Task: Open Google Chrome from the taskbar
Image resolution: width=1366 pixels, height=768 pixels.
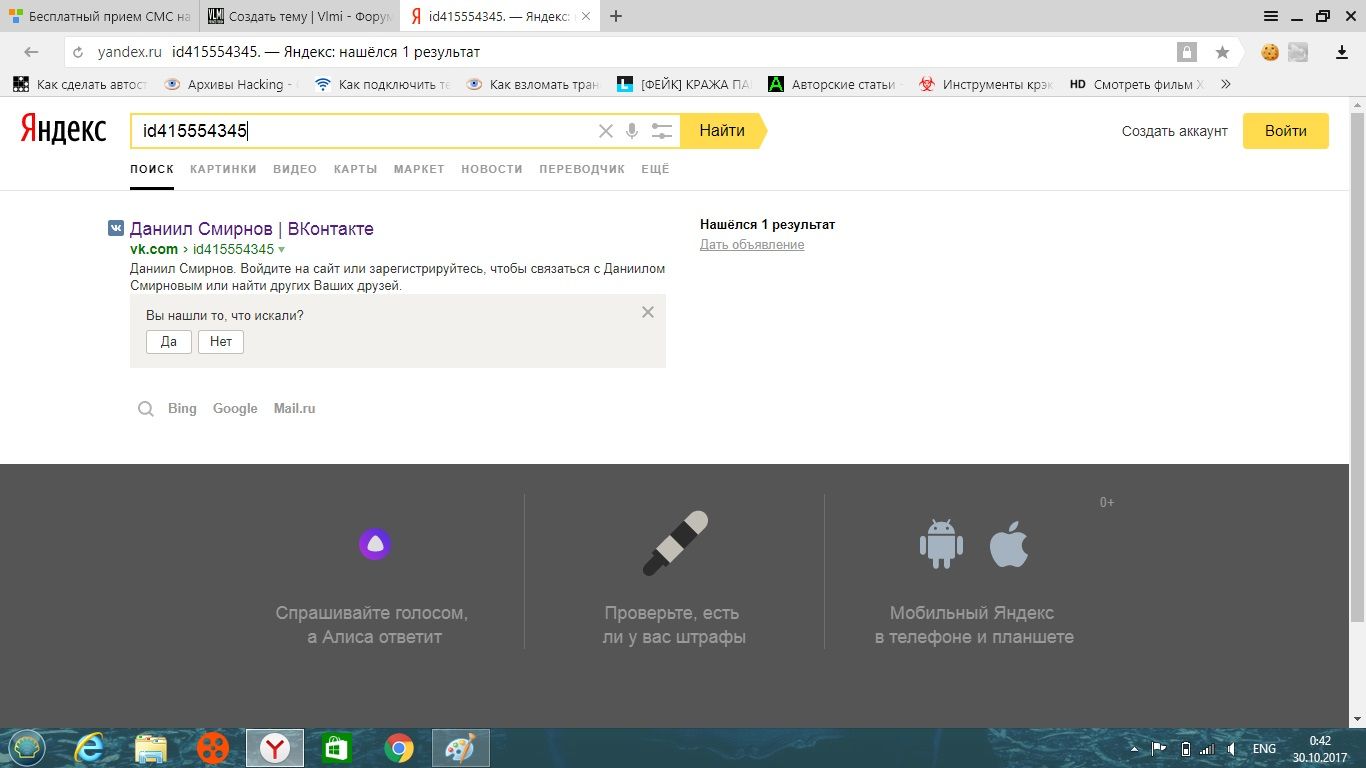Action: (399, 748)
